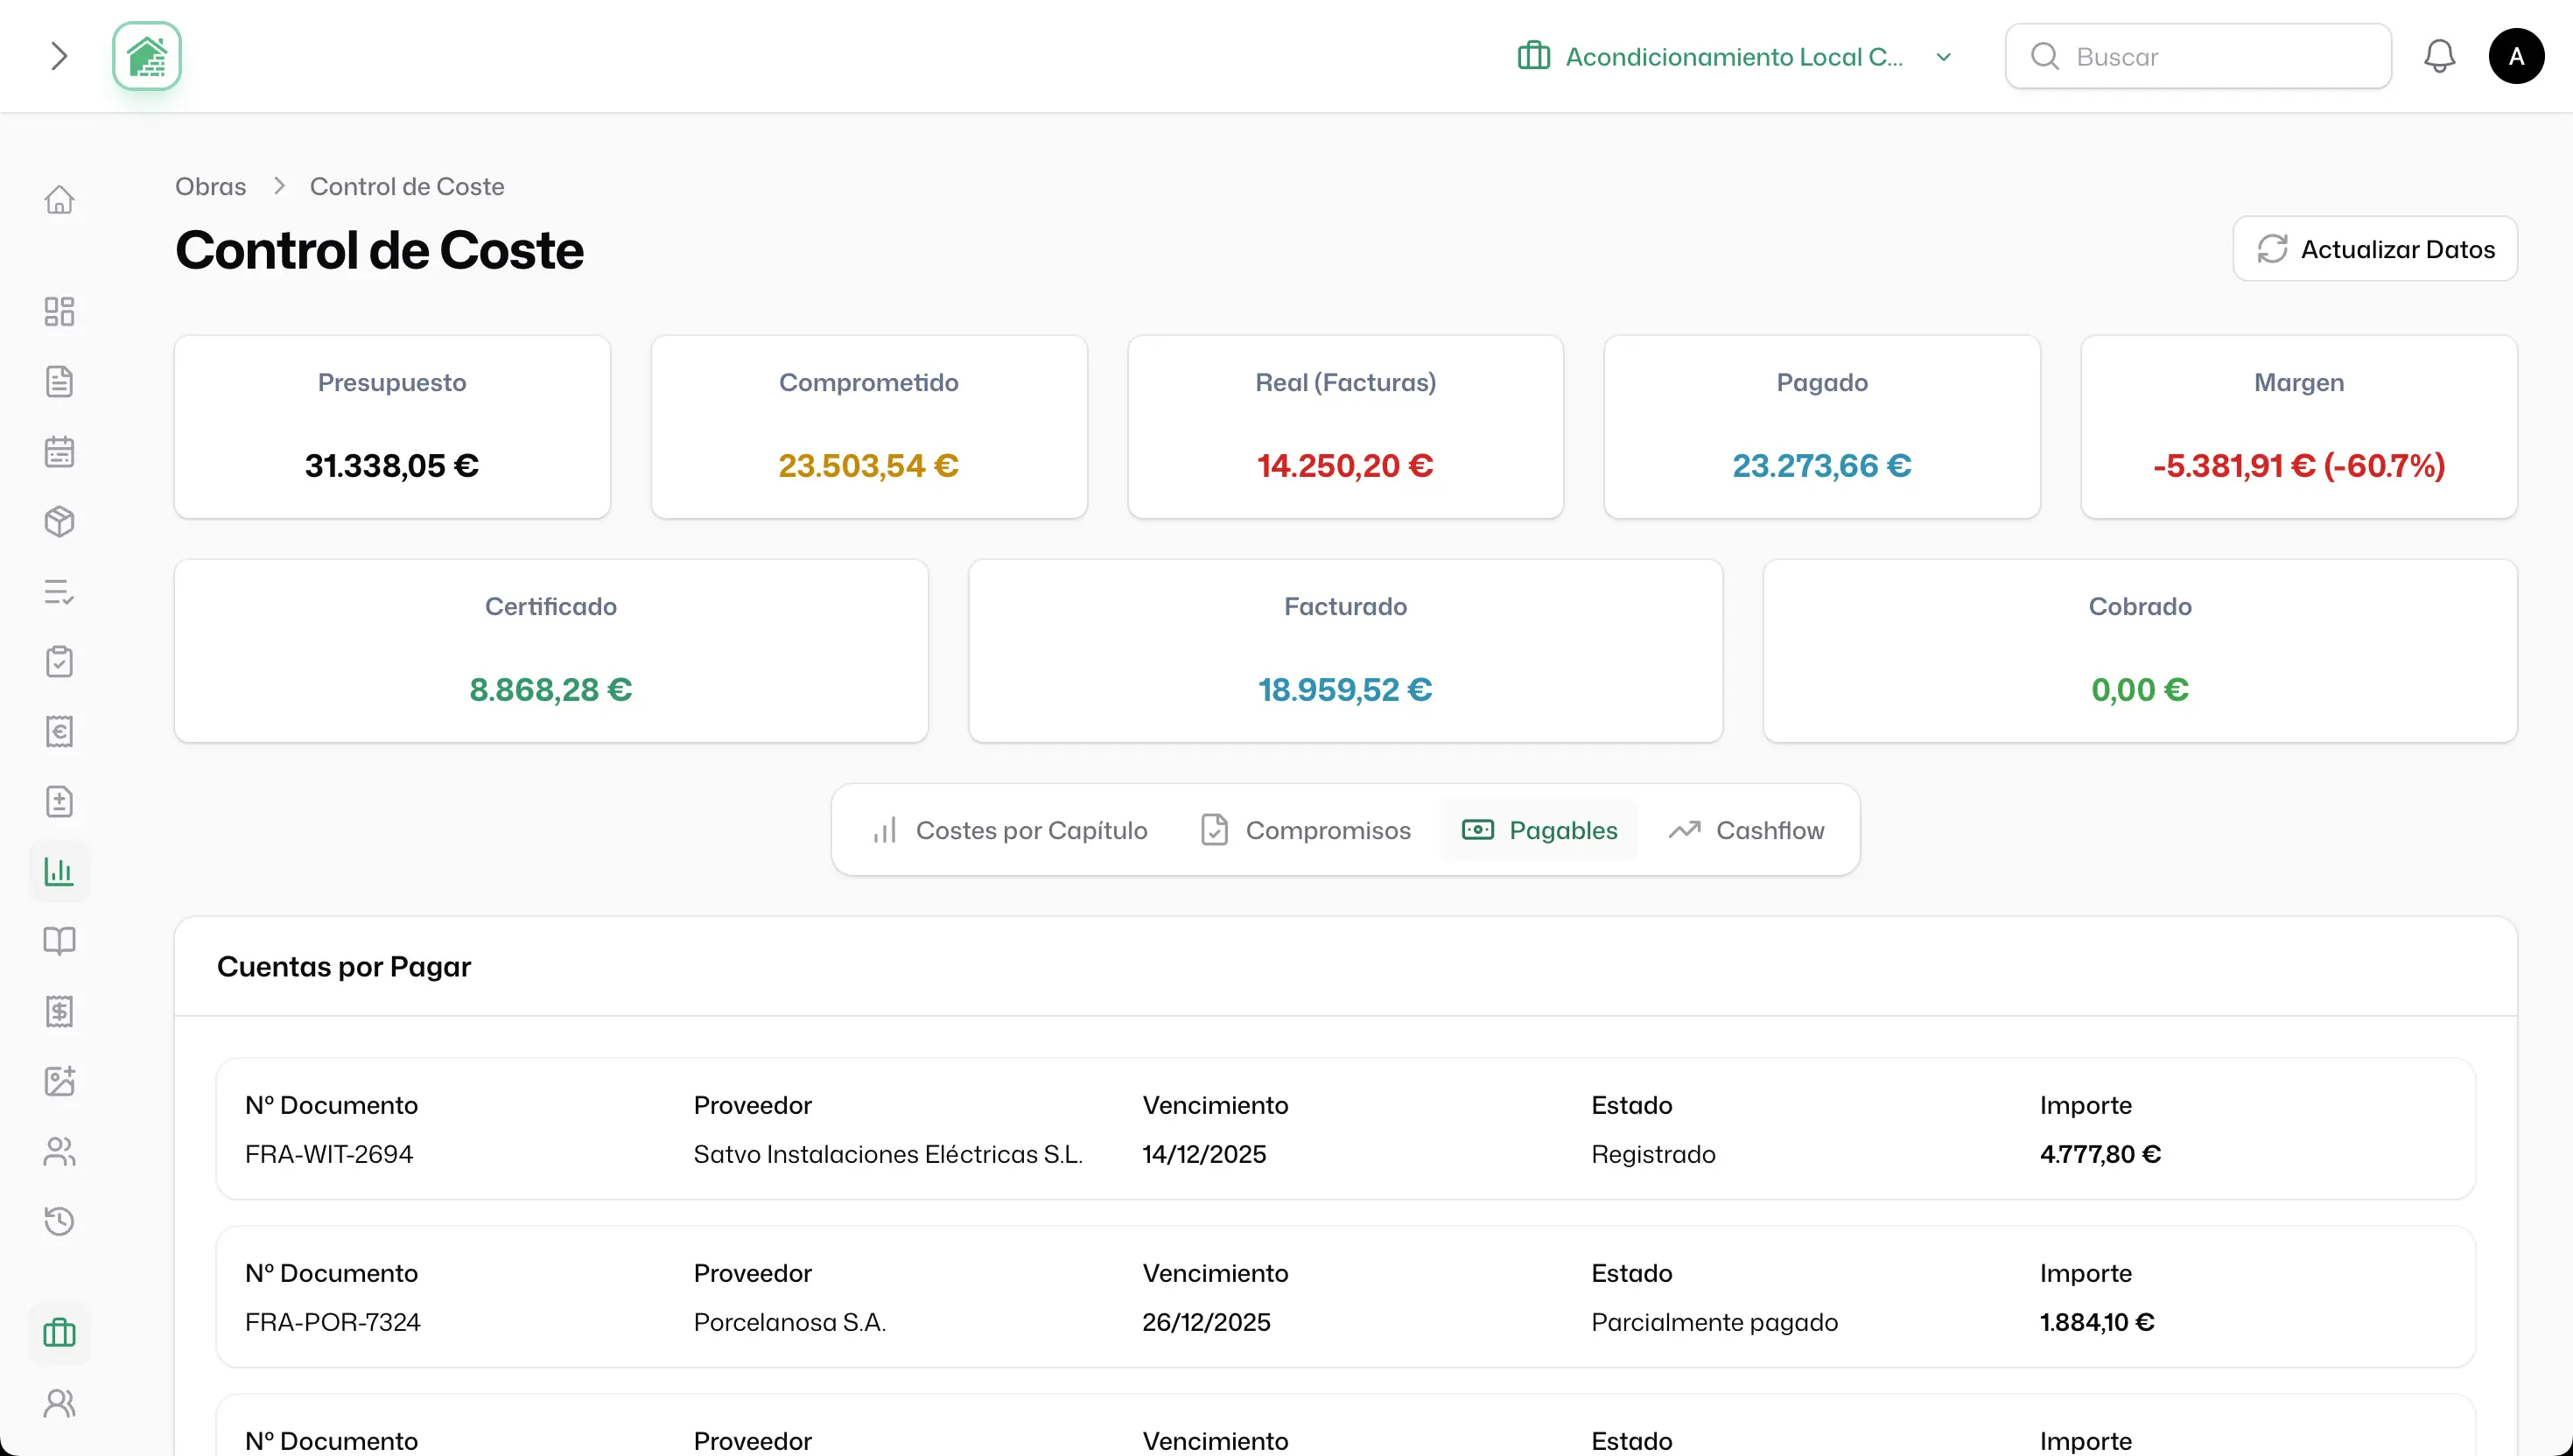Click the euro receipt invoices icon

[60, 731]
